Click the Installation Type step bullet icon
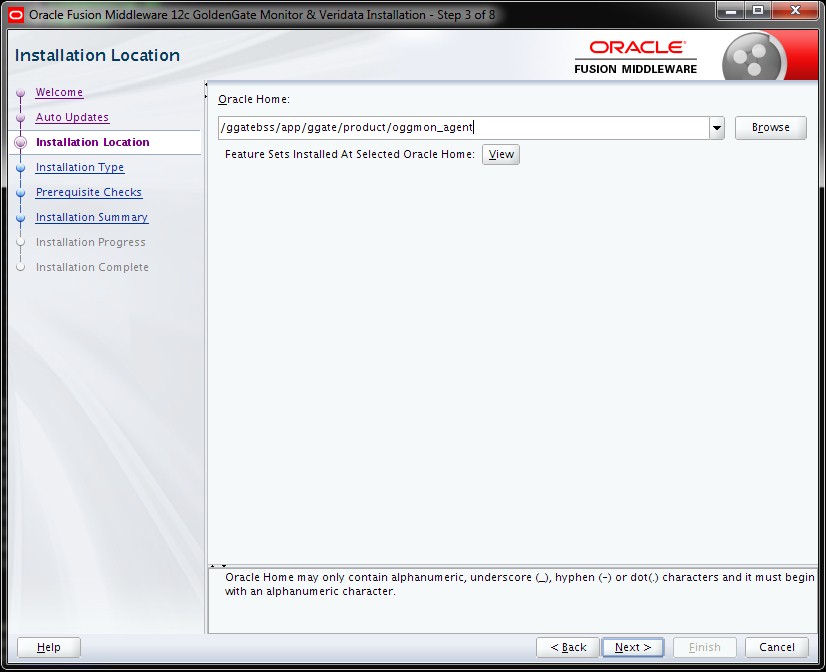826x672 pixels. (x=21, y=168)
